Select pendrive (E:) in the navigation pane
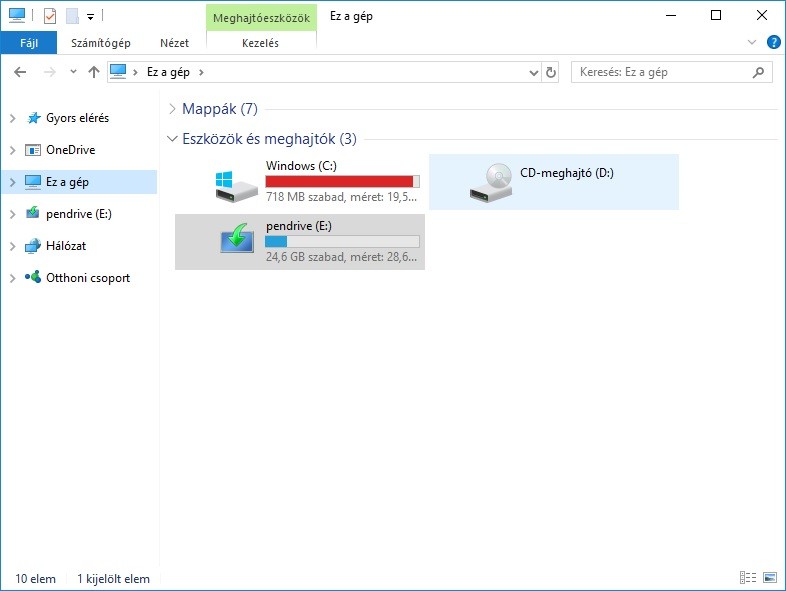The width and height of the screenshot is (786, 591). (79, 214)
